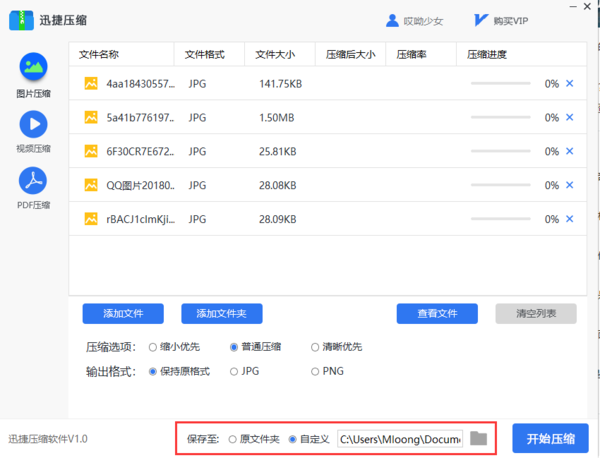
Task: Click the 清空列表 button
Action: [x=536, y=314]
